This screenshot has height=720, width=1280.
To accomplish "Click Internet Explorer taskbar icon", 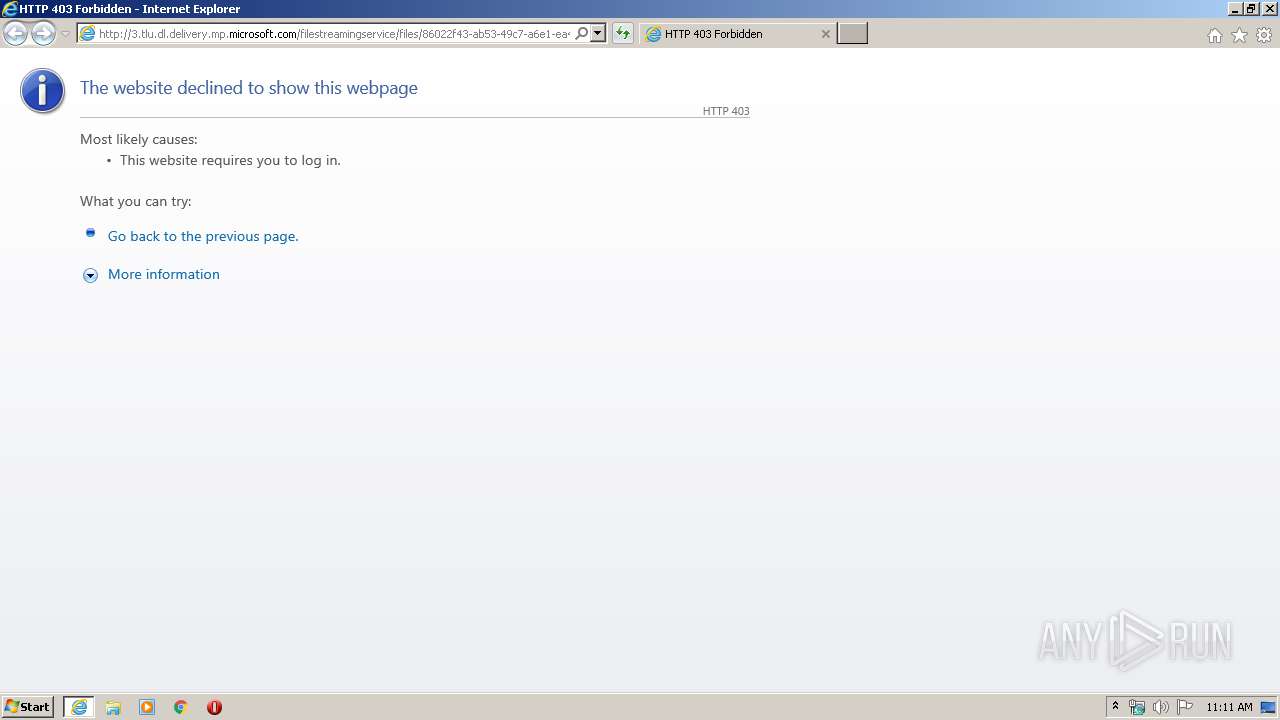I will coord(79,707).
